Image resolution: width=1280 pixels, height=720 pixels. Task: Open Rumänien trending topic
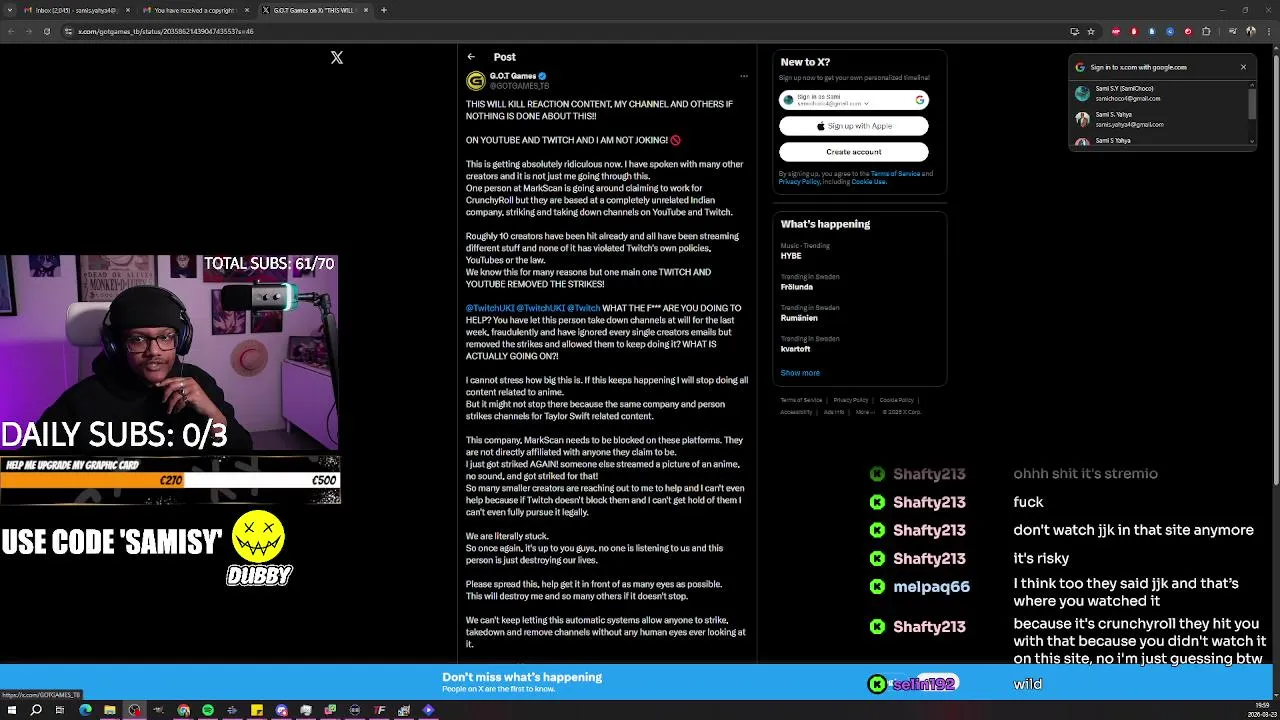point(799,318)
